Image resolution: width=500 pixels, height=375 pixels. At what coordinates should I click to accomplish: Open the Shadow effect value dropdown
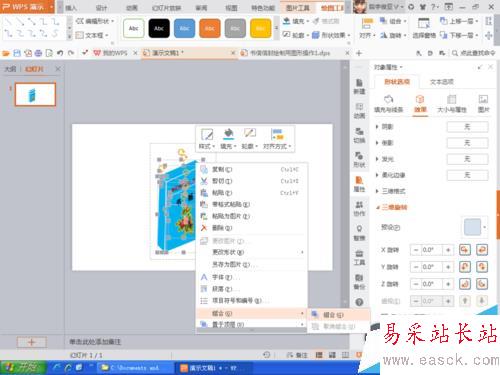[x=467, y=127]
